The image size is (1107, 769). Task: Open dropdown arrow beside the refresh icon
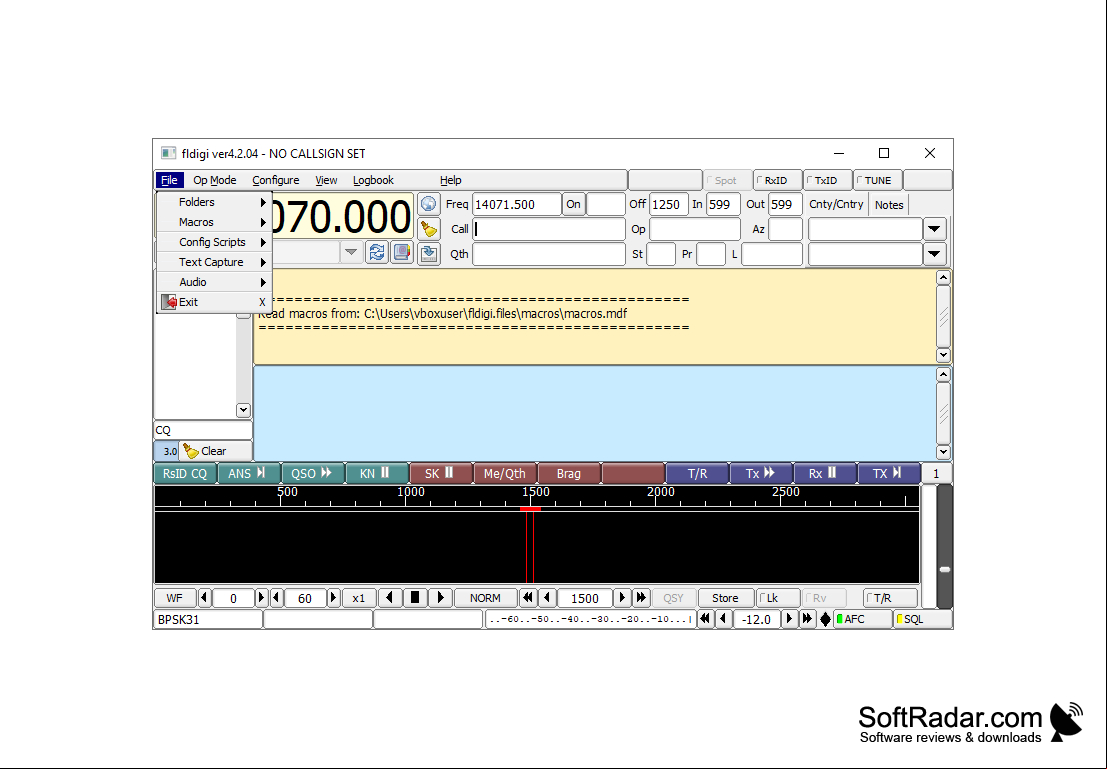351,252
